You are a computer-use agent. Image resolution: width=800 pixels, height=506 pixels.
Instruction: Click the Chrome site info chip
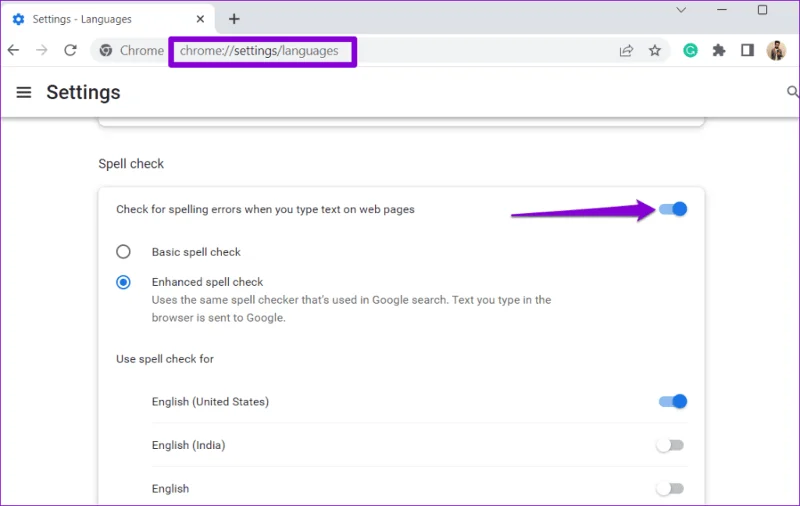(132, 50)
